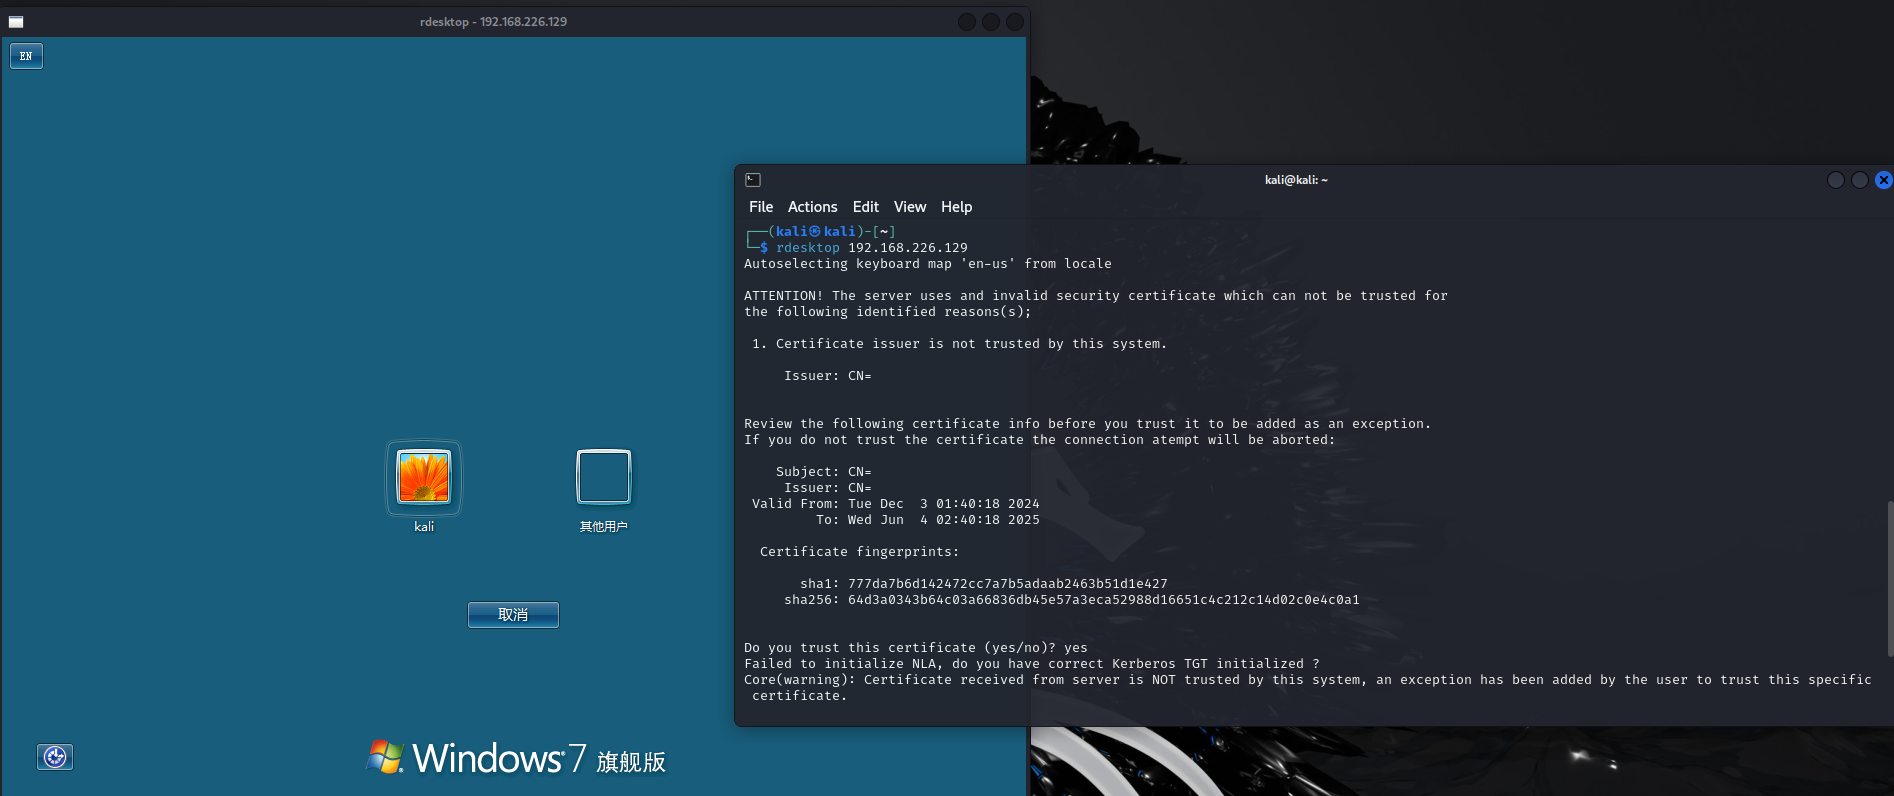1894x796 pixels.
Task: Click the rdesktop window title text
Action: click(x=493, y=22)
